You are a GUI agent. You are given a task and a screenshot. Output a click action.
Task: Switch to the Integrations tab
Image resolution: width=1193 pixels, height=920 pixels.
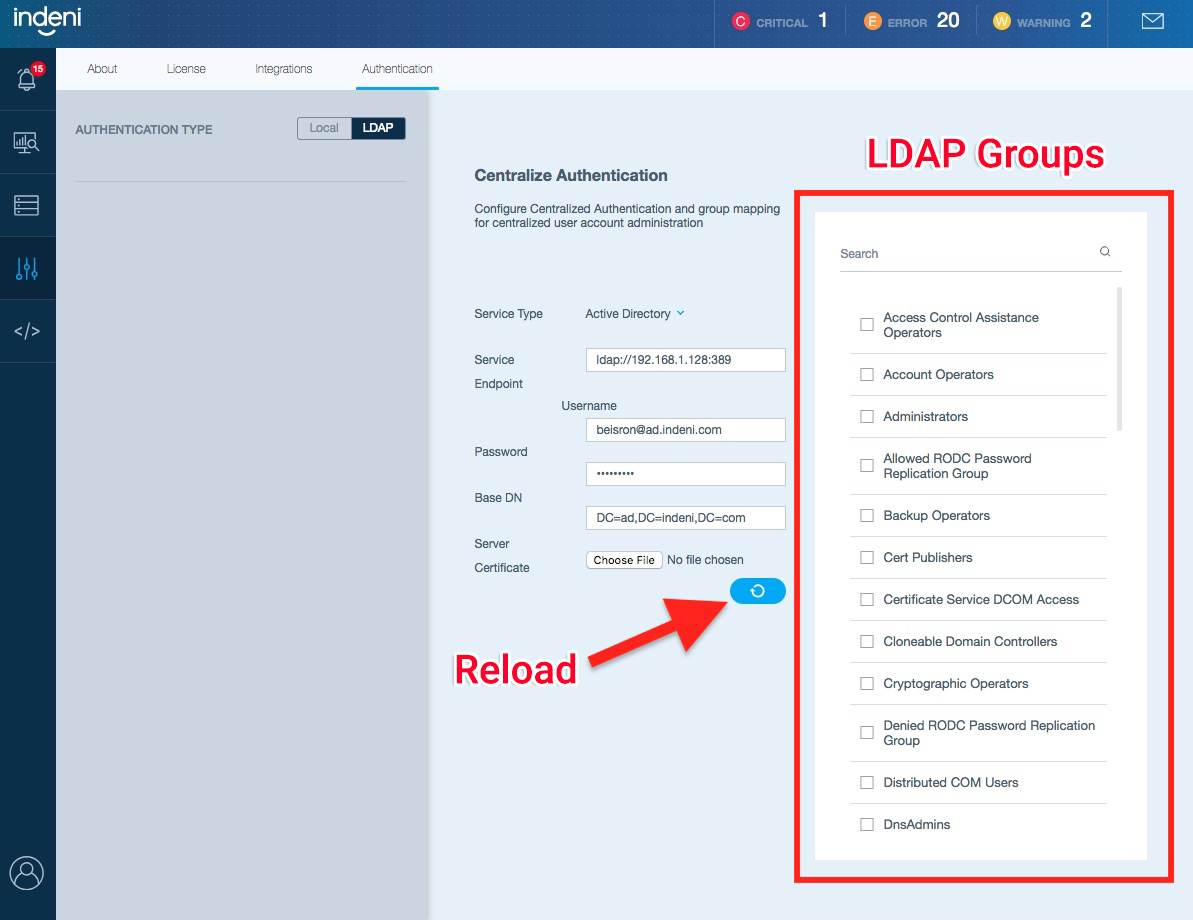[x=283, y=69]
